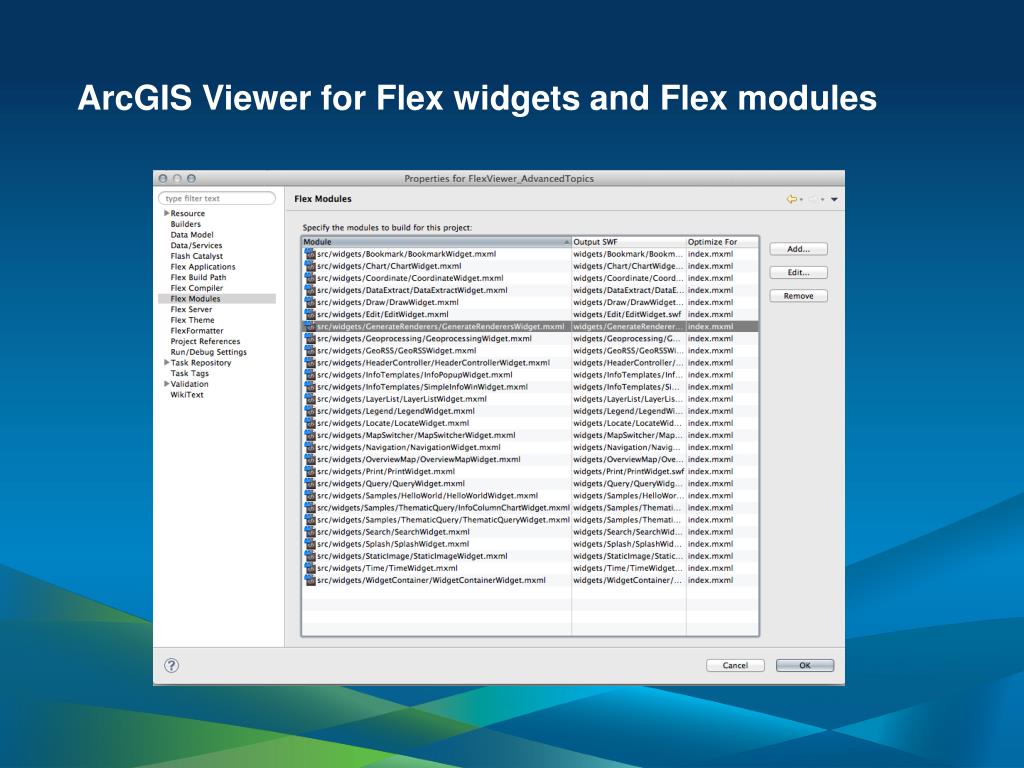Screen dimensions: 1024x768
Task: Open the Flex Compiler page
Action: pyautogui.click(x=197, y=288)
